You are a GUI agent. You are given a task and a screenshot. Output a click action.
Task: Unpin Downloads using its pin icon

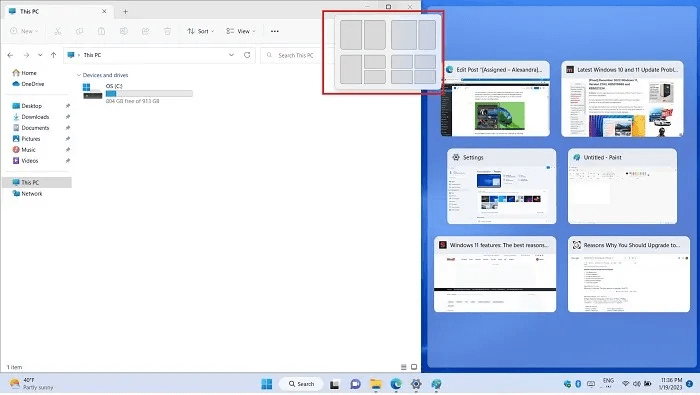(68, 117)
